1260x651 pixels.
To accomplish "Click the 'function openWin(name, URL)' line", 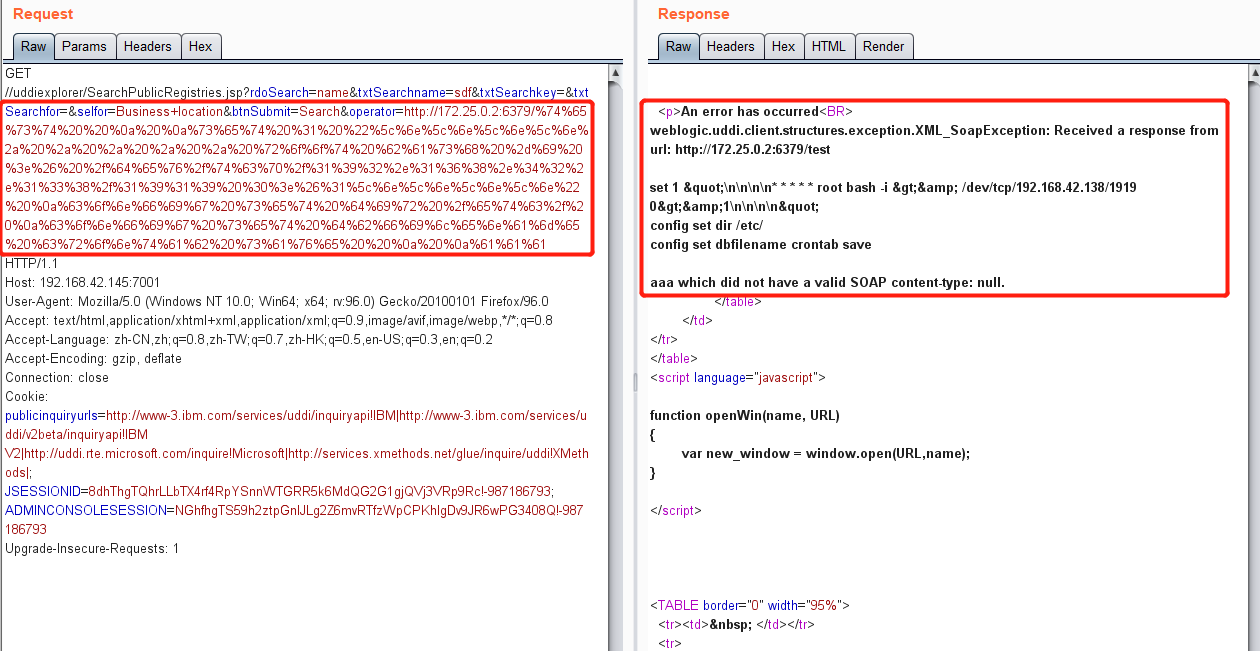I will (745, 416).
